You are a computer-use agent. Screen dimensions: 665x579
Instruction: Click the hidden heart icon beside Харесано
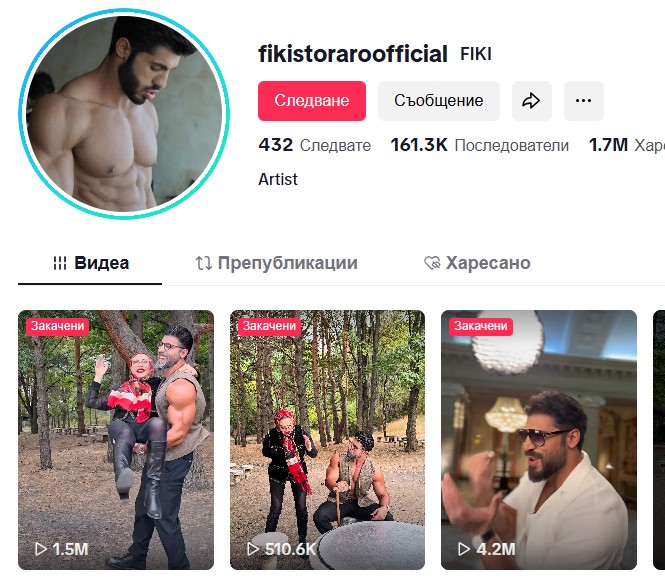(432, 263)
